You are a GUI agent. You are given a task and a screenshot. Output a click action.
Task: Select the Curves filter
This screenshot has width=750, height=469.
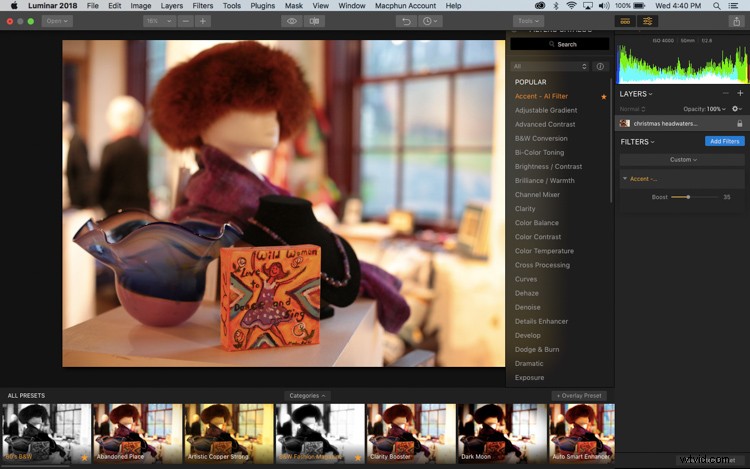(x=526, y=279)
